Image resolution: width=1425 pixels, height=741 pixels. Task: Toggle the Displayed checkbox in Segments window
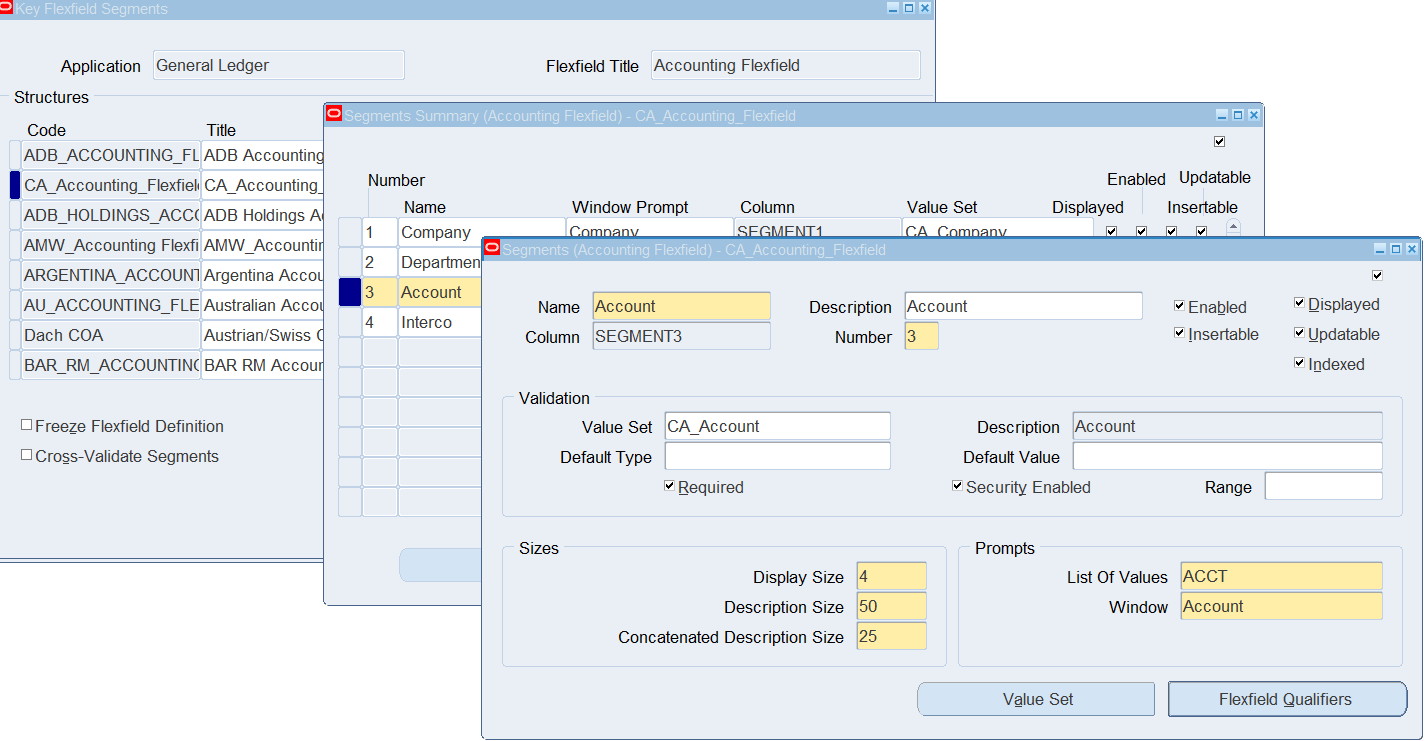coord(1300,303)
